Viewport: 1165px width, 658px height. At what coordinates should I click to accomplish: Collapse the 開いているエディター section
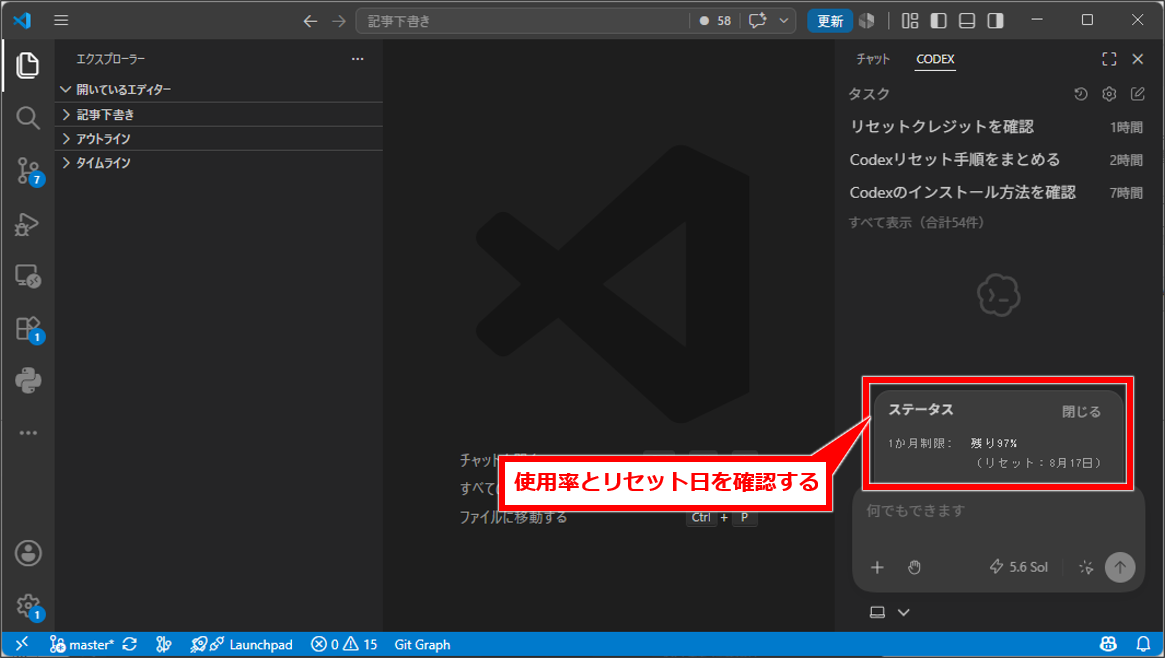[219, 90]
